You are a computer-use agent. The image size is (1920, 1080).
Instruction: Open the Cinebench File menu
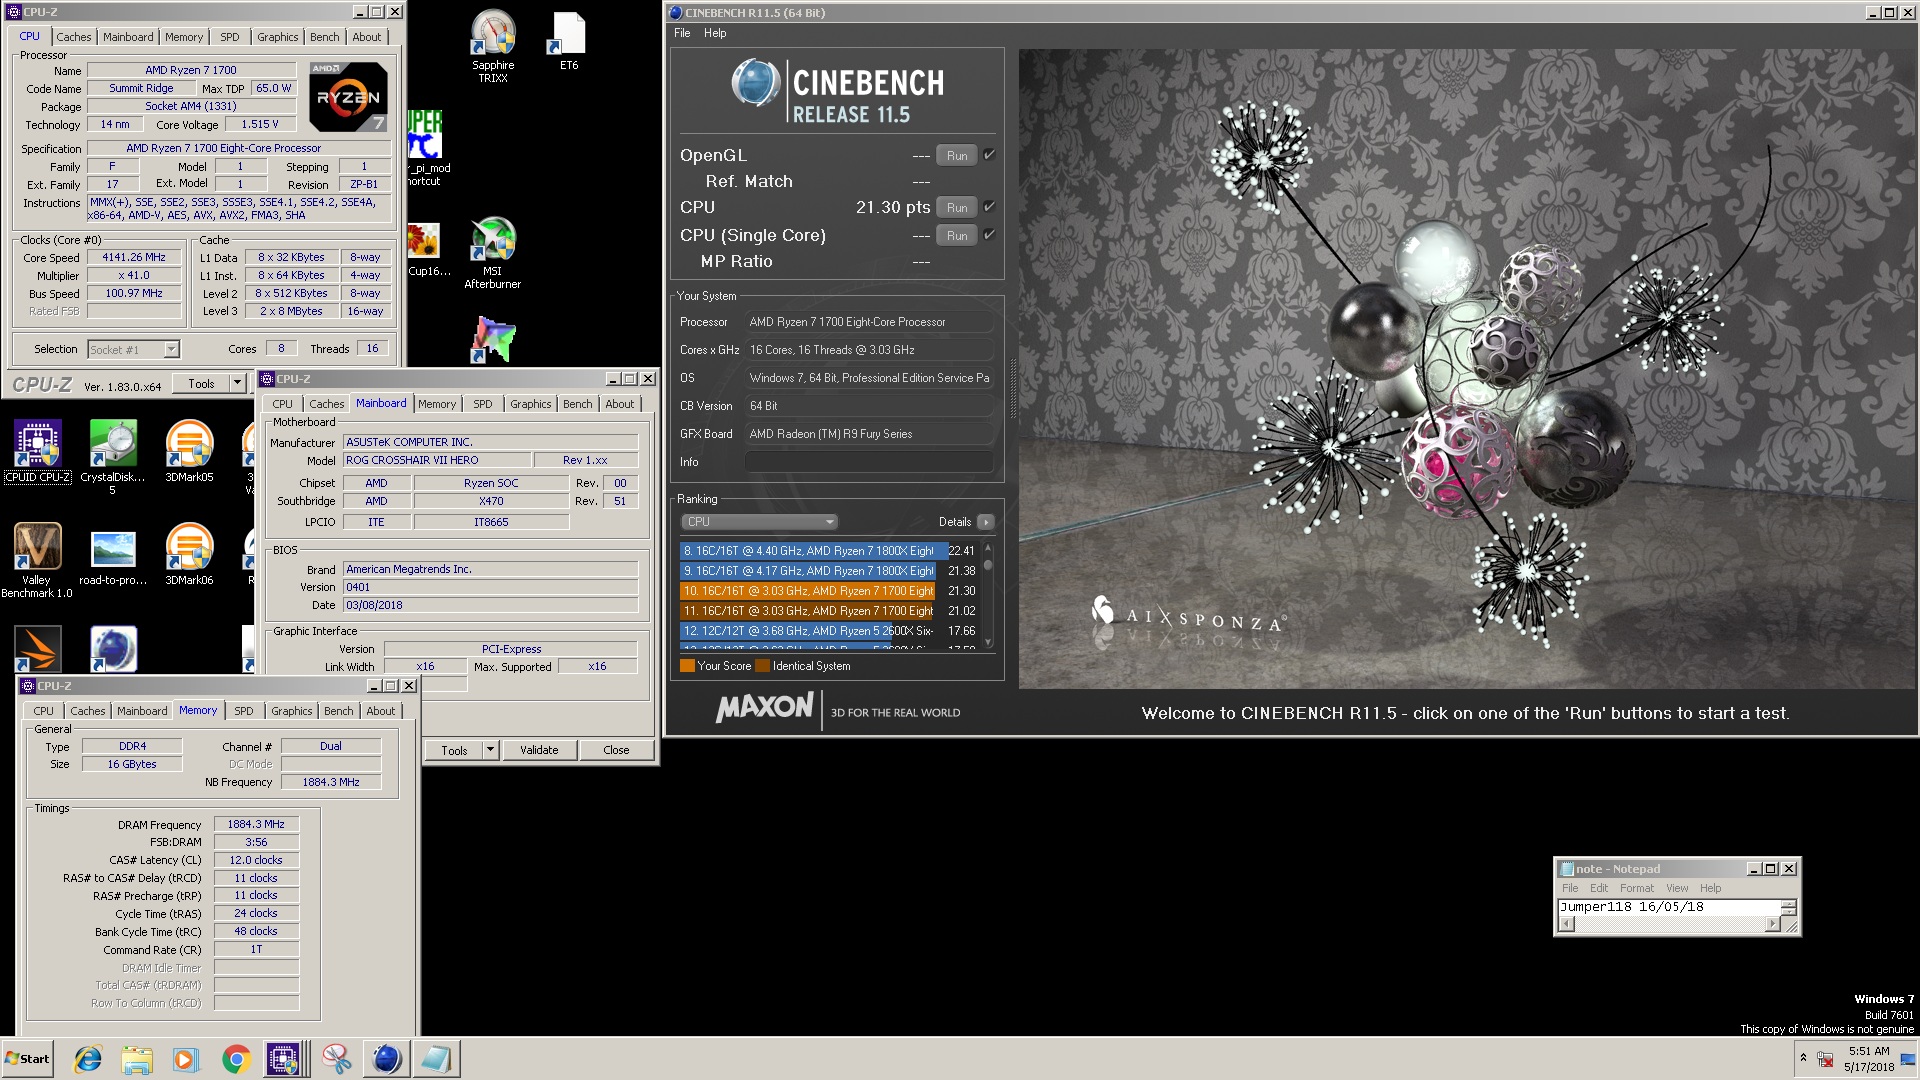[x=682, y=33]
